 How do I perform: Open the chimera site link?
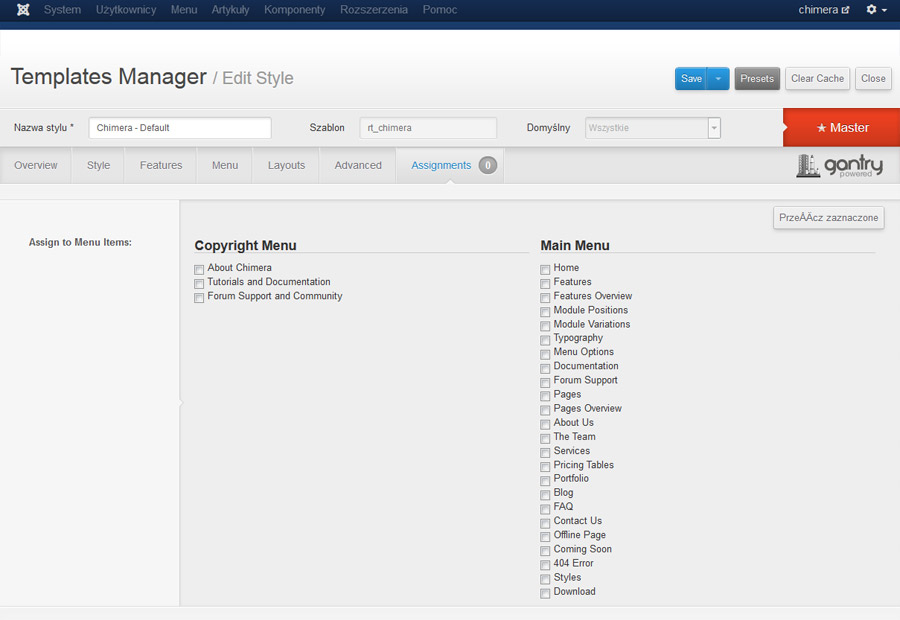click(x=824, y=10)
